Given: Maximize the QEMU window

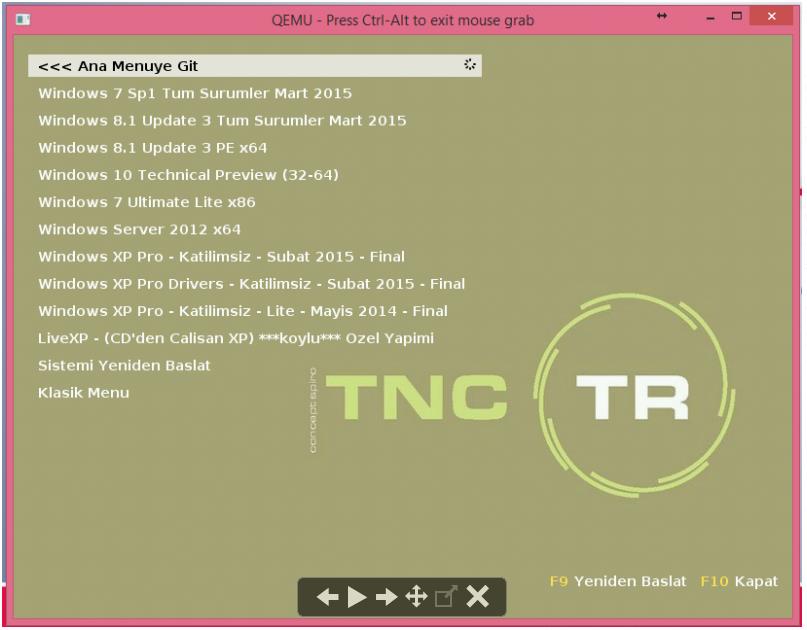Looking at the screenshot, I should coord(737,16).
